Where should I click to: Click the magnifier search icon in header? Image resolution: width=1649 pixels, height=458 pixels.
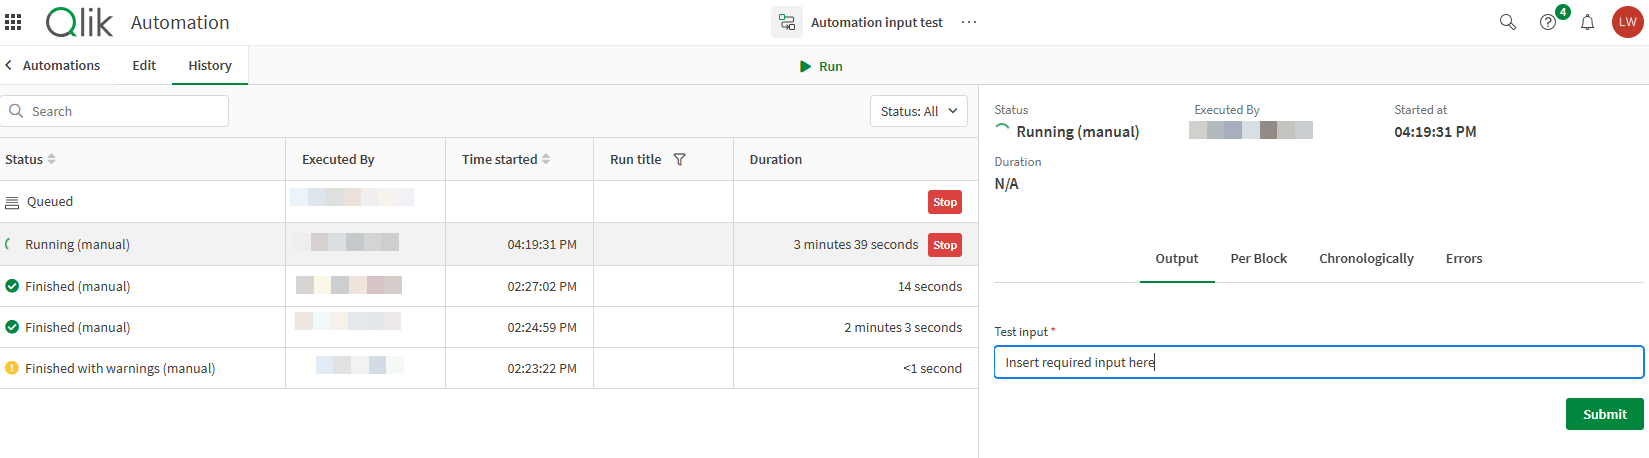click(1508, 22)
